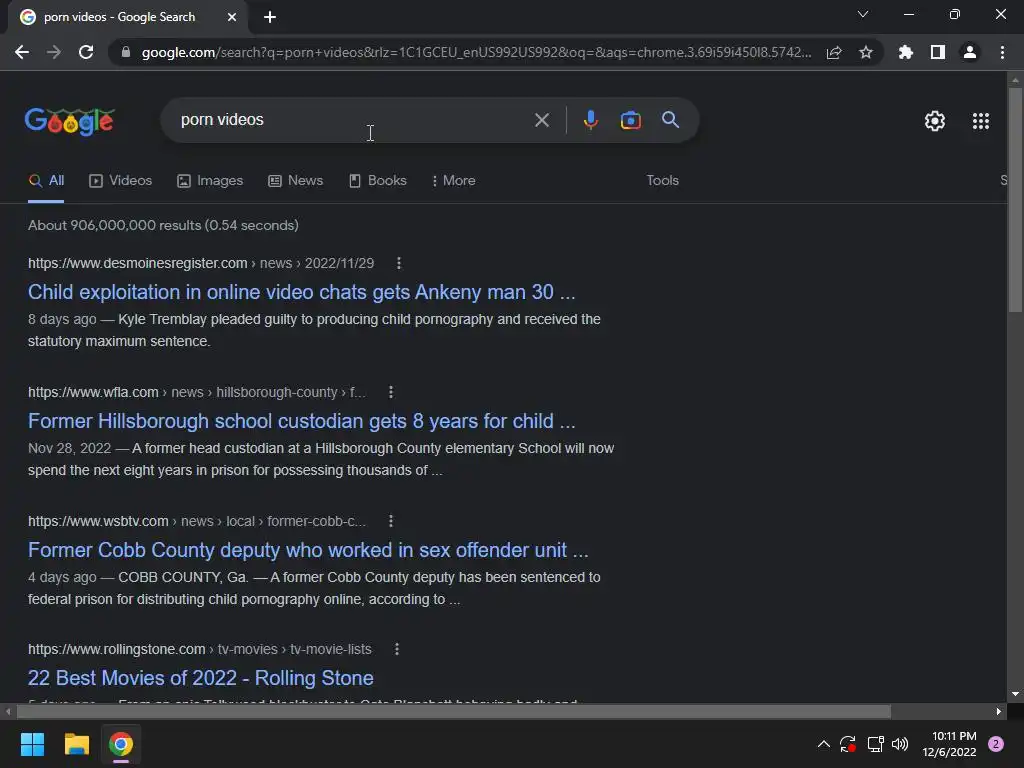Open 'Former Cobb County deputy' result
Screen dimensions: 1024x768
308,550
